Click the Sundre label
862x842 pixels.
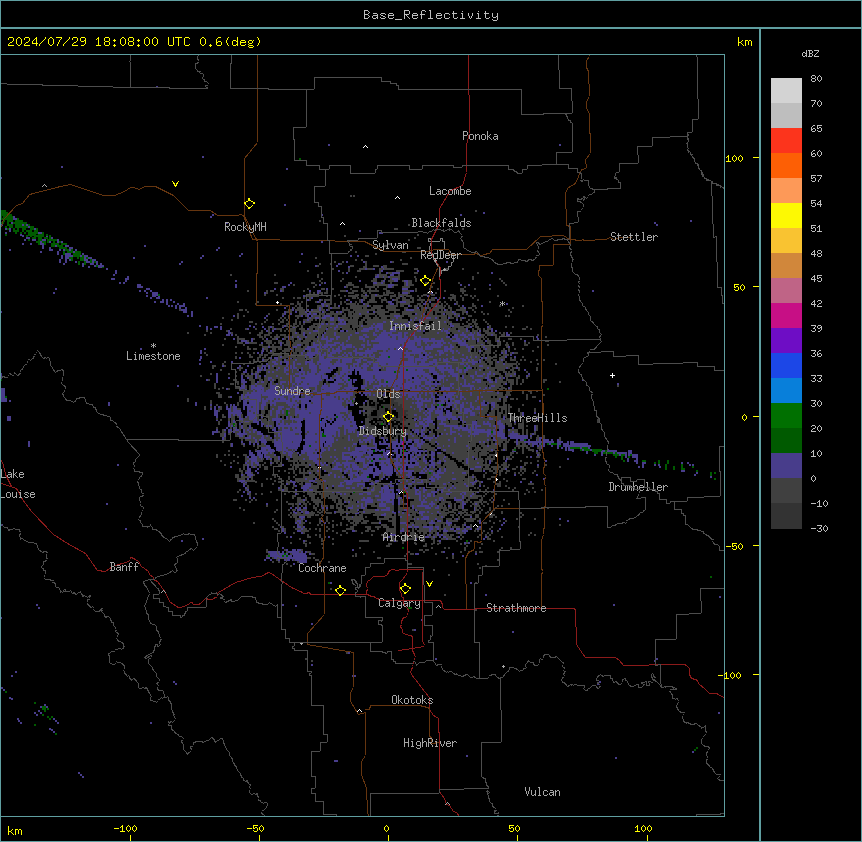[292, 391]
